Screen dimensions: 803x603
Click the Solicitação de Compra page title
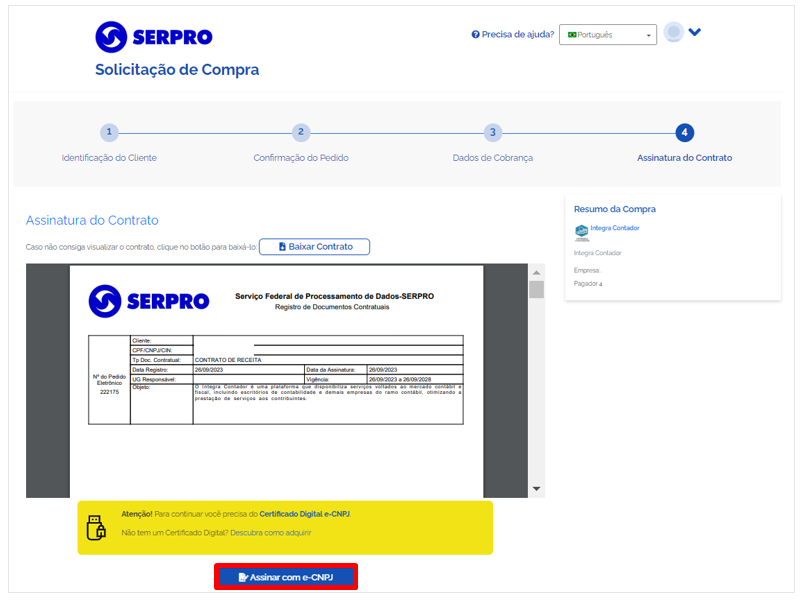(177, 70)
